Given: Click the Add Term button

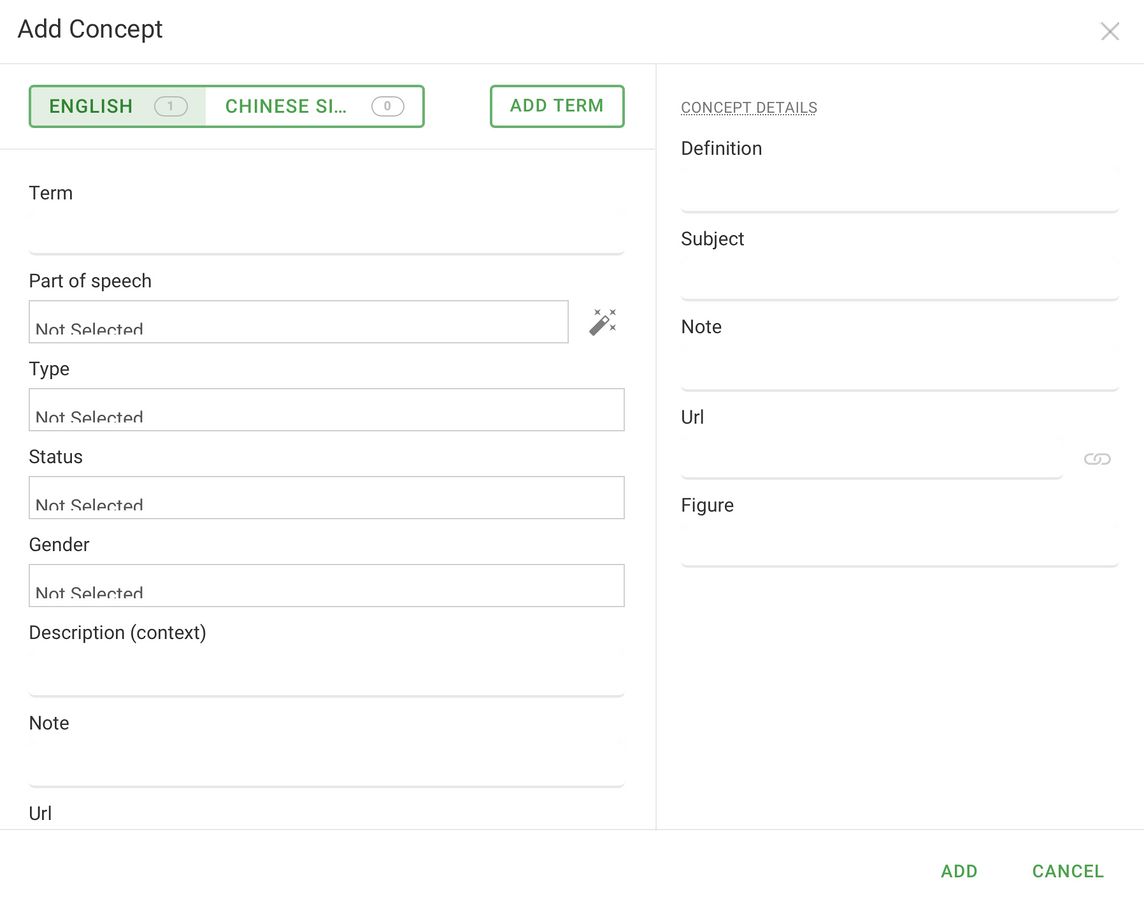Looking at the screenshot, I should click(557, 106).
